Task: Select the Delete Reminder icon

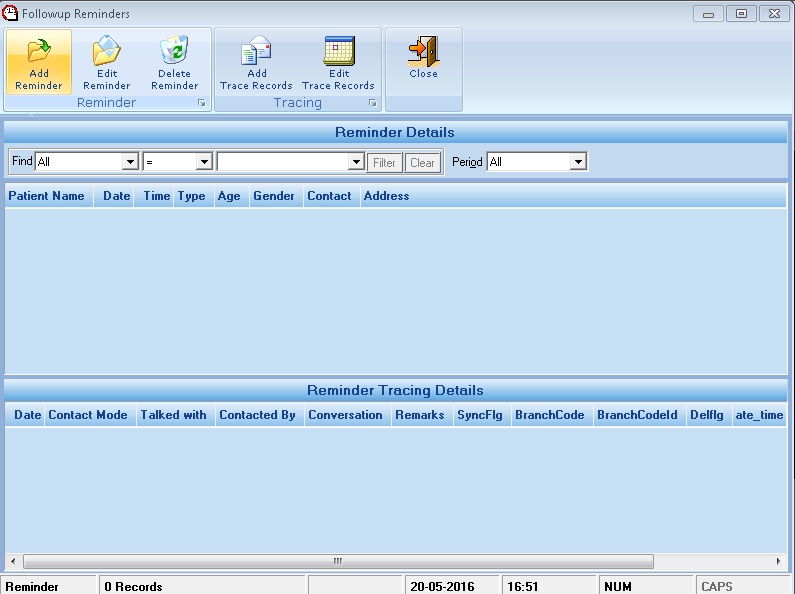Action: [x=175, y=51]
